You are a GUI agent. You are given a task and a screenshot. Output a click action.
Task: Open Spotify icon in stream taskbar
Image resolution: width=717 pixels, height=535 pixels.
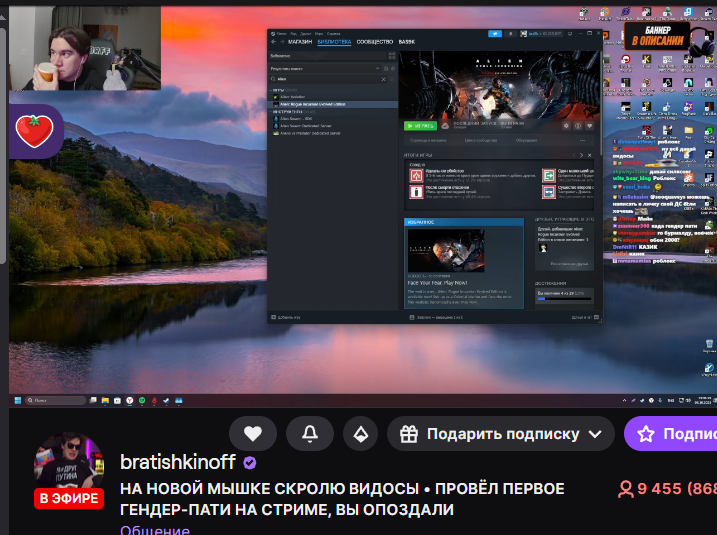tap(142, 401)
